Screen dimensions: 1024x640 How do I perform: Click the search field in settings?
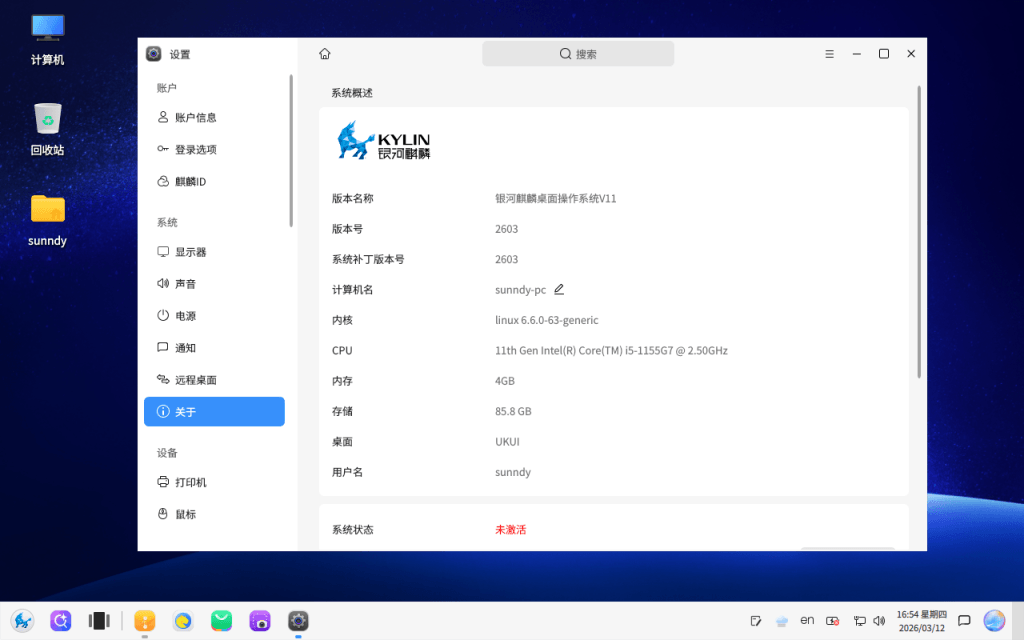coord(578,54)
